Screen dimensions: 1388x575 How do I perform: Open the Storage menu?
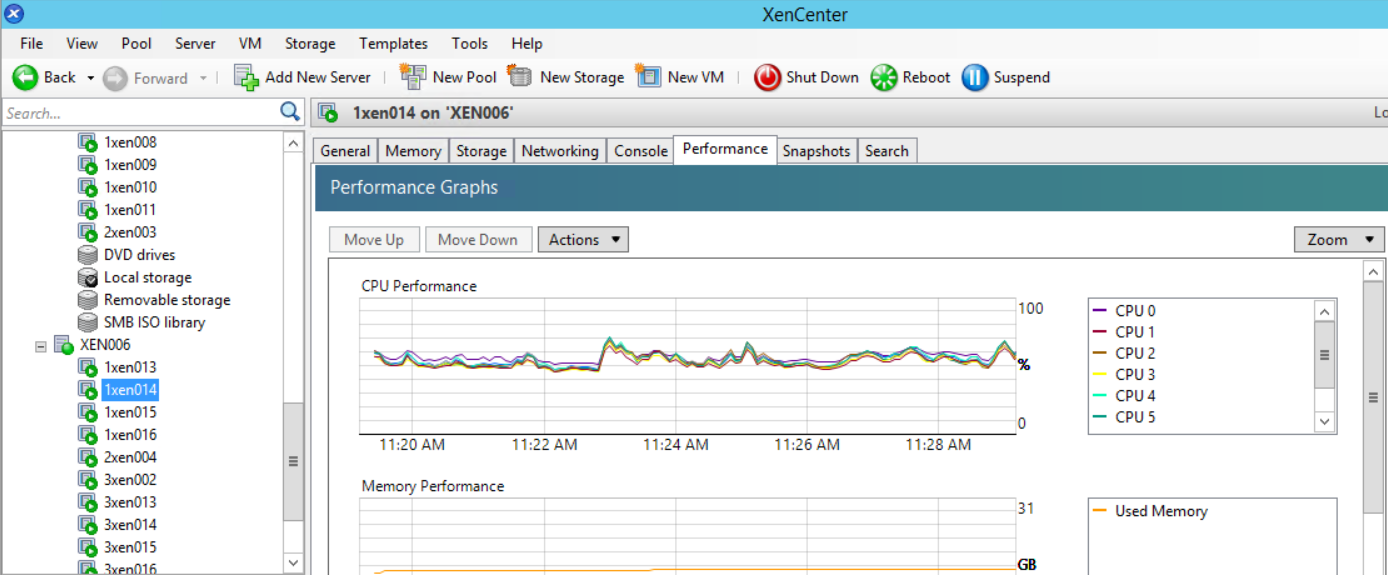(310, 43)
